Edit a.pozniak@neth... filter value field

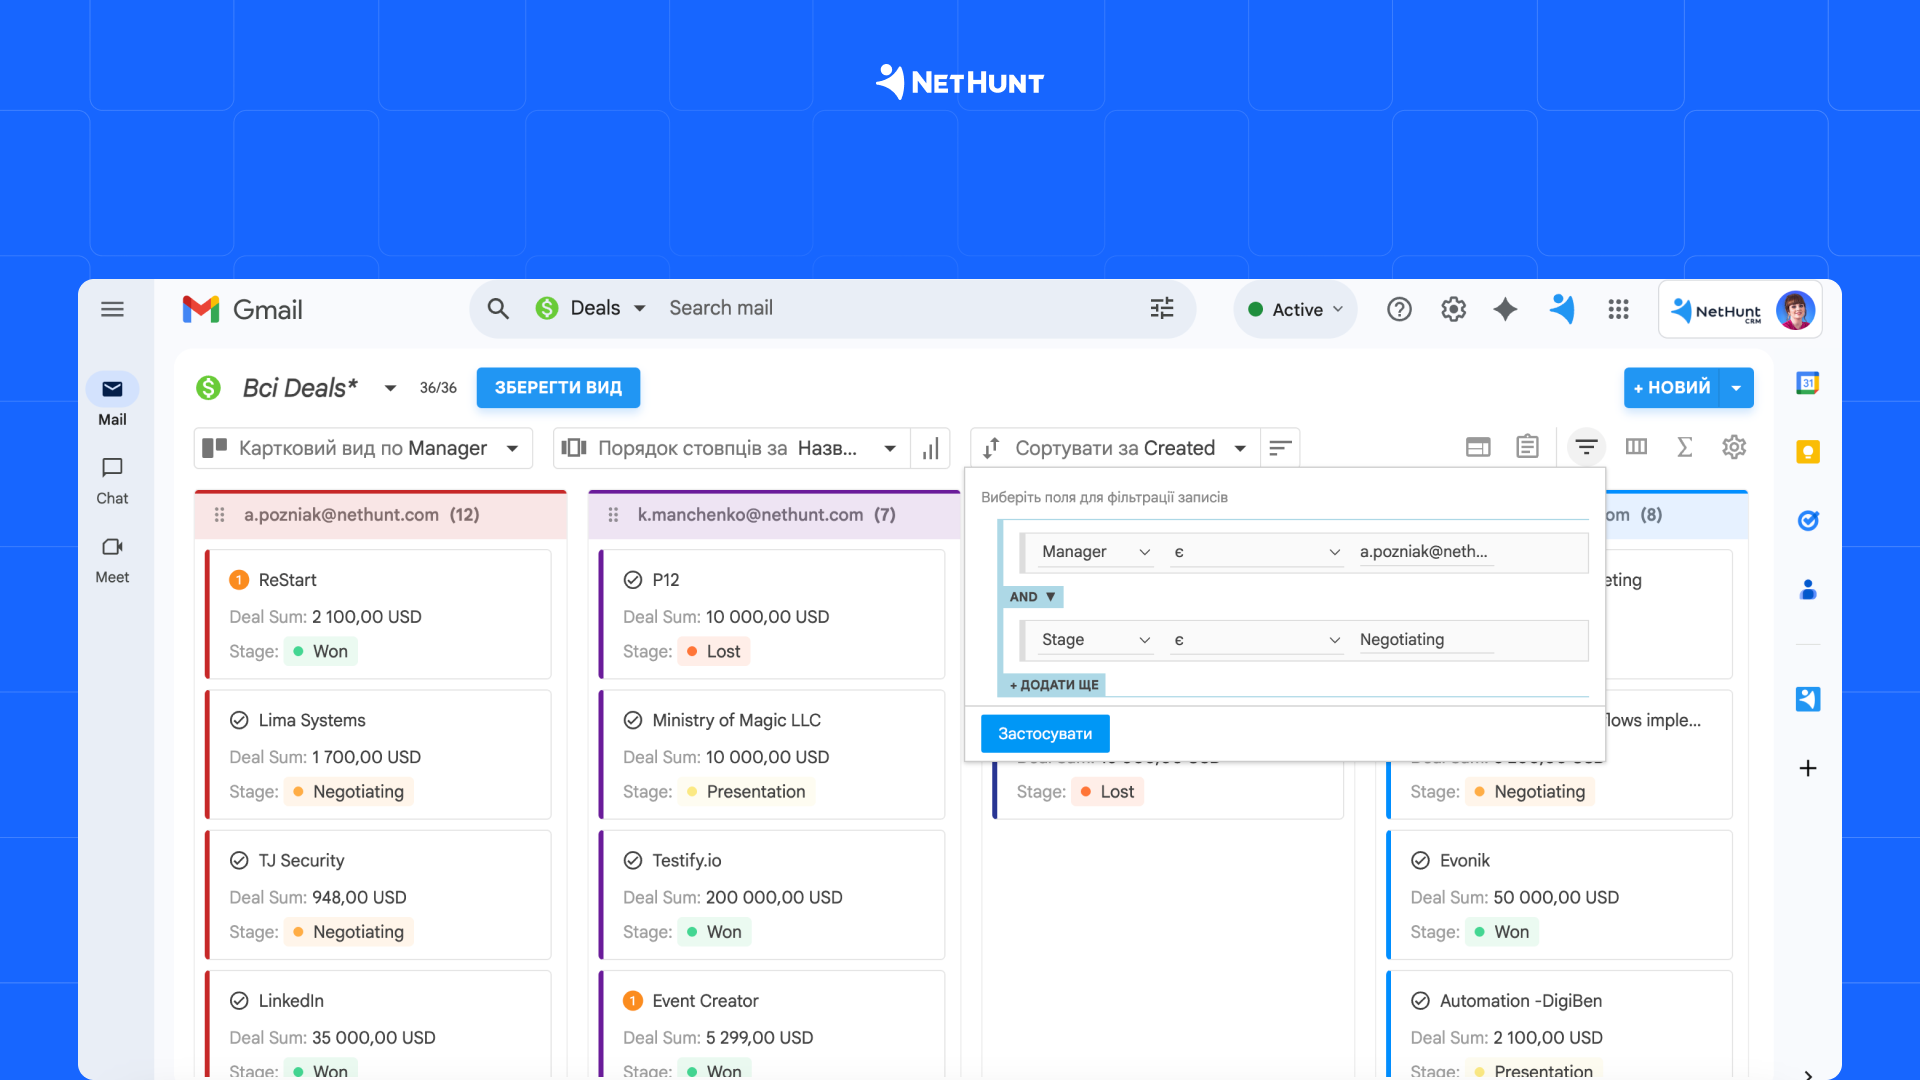[1426, 552]
